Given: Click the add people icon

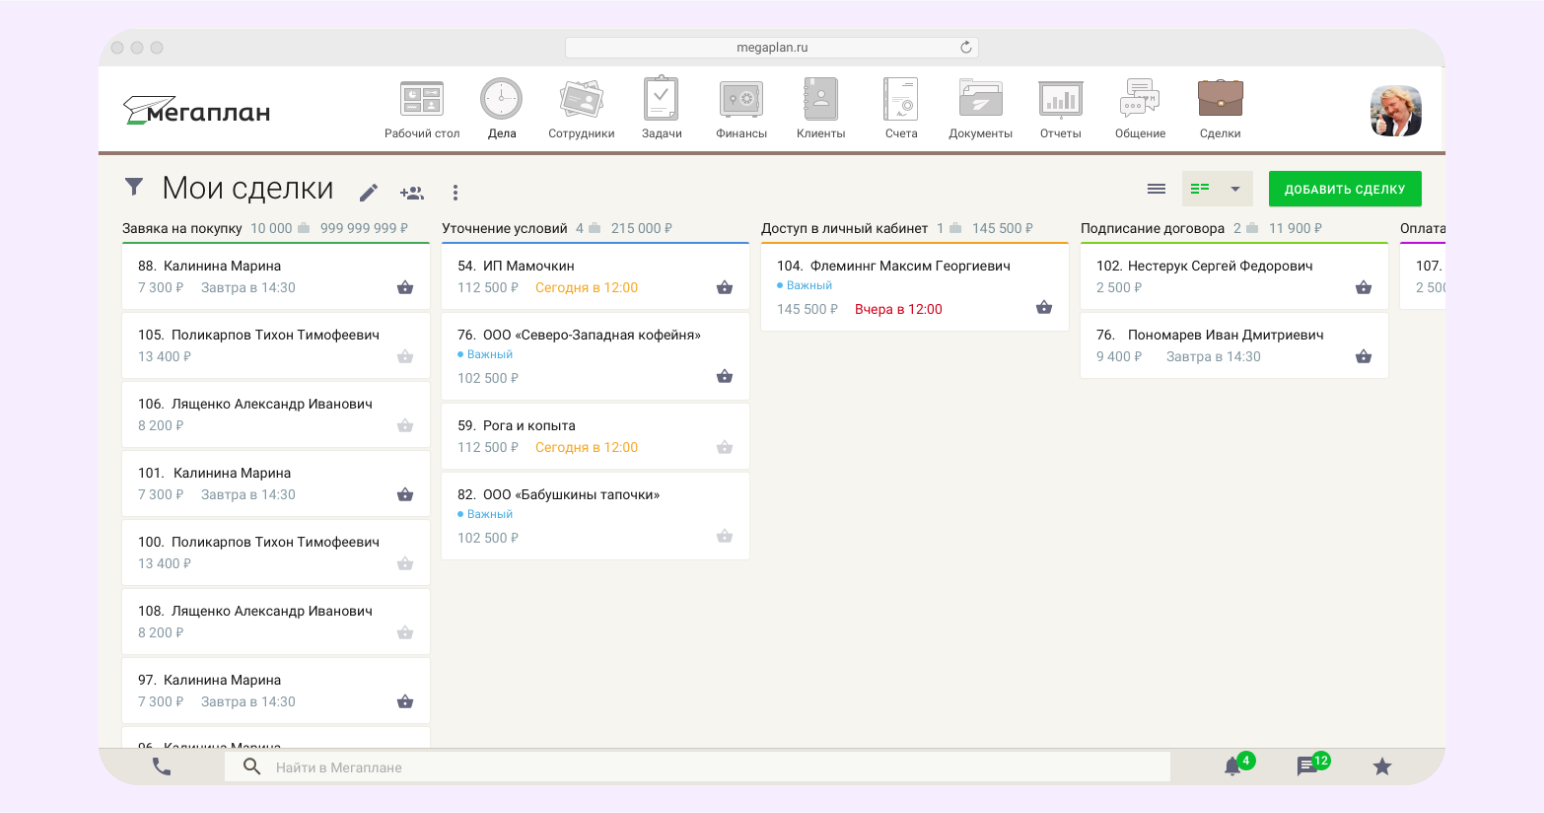Looking at the screenshot, I should [x=412, y=192].
